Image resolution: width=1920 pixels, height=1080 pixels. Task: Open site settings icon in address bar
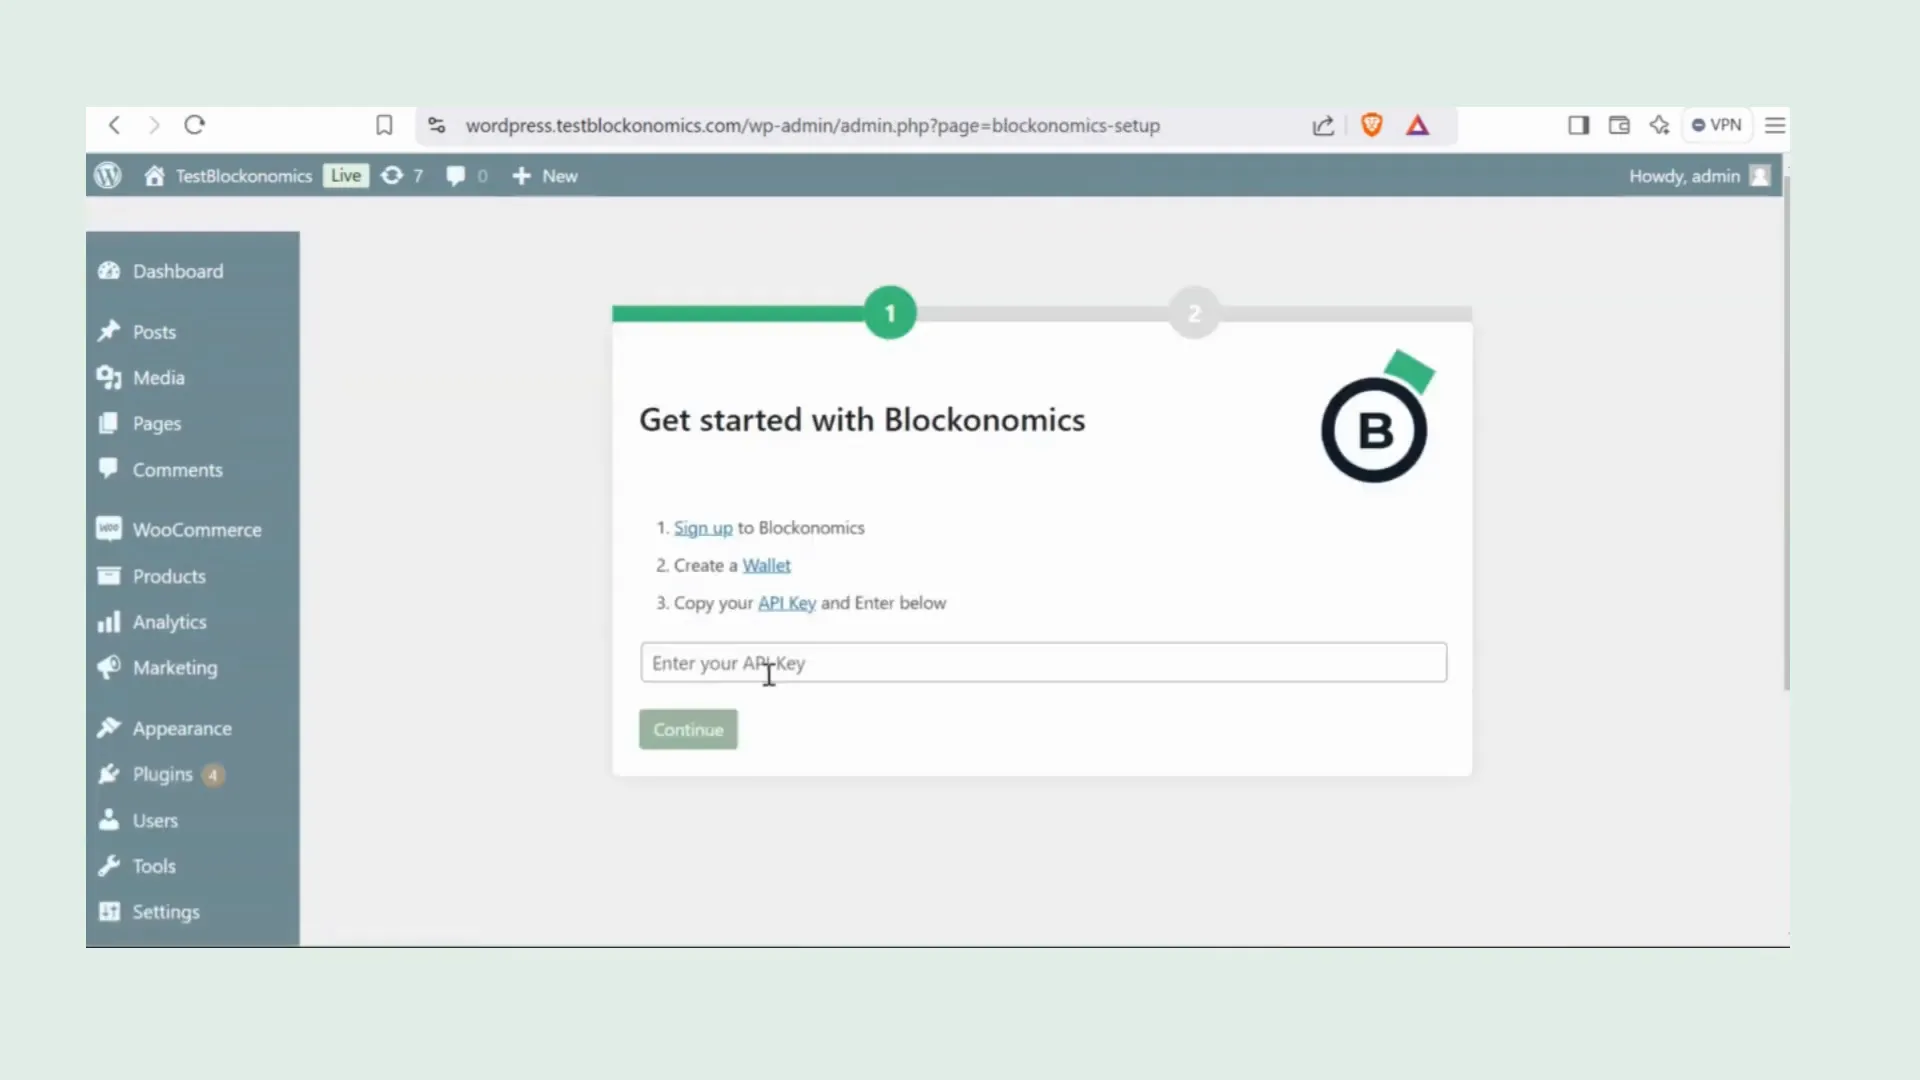[x=436, y=125]
